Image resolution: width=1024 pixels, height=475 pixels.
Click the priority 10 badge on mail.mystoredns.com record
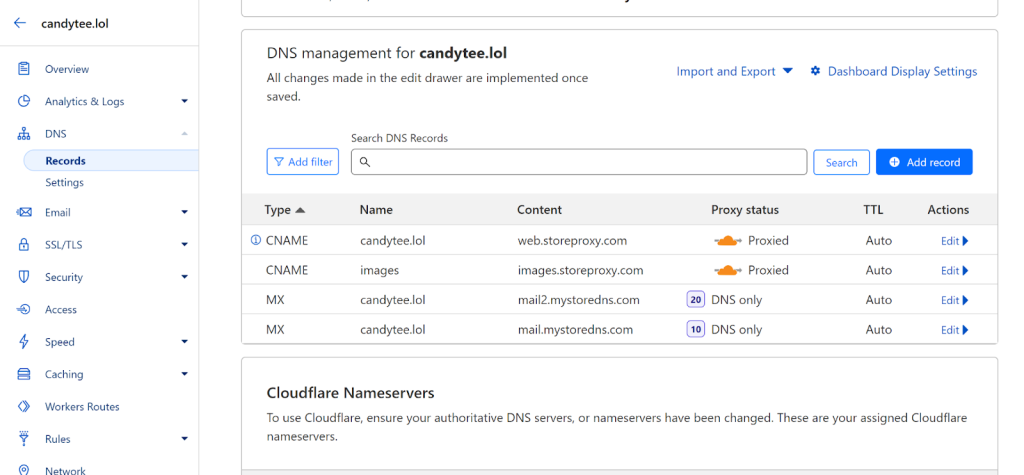pyautogui.click(x=696, y=329)
